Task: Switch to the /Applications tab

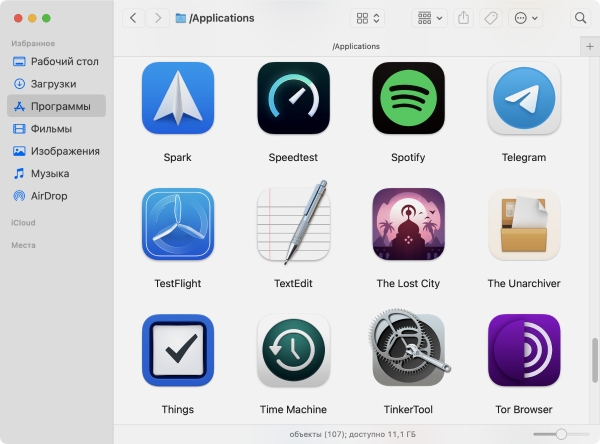Action: click(x=356, y=46)
